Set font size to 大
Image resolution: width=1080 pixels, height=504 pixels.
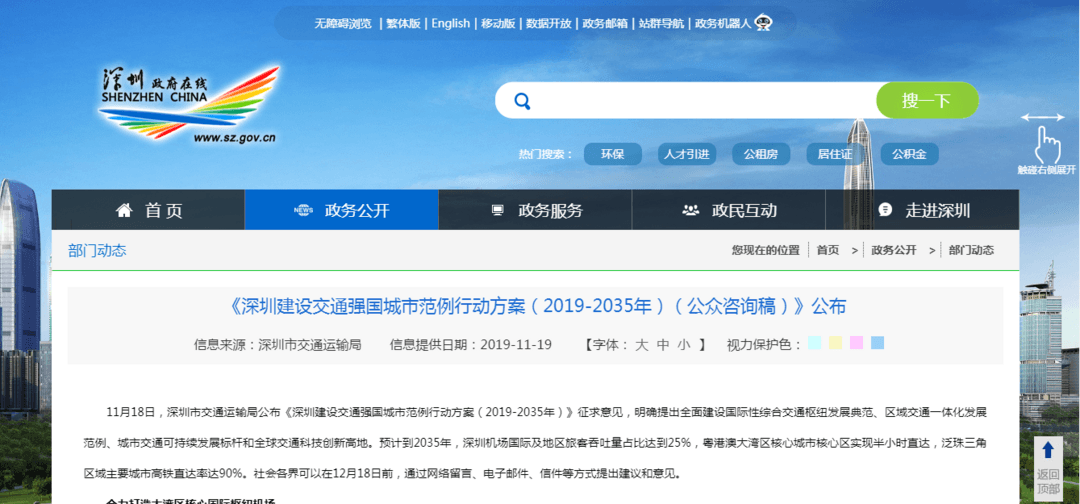641,345
